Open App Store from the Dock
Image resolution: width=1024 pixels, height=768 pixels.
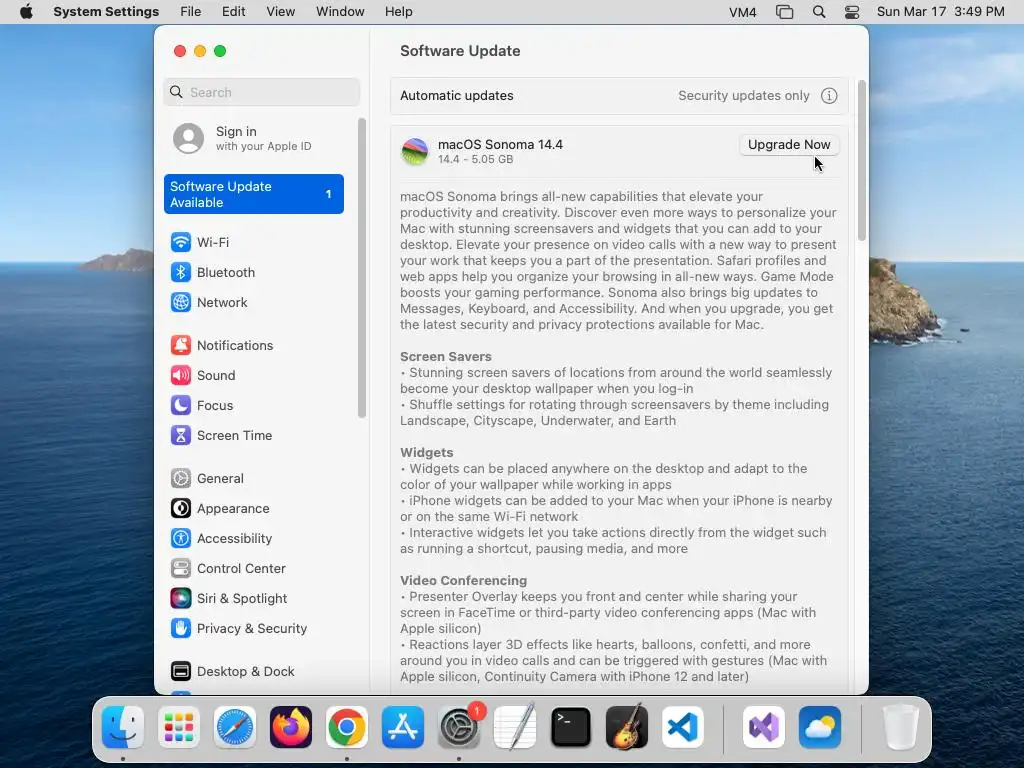(x=403, y=727)
